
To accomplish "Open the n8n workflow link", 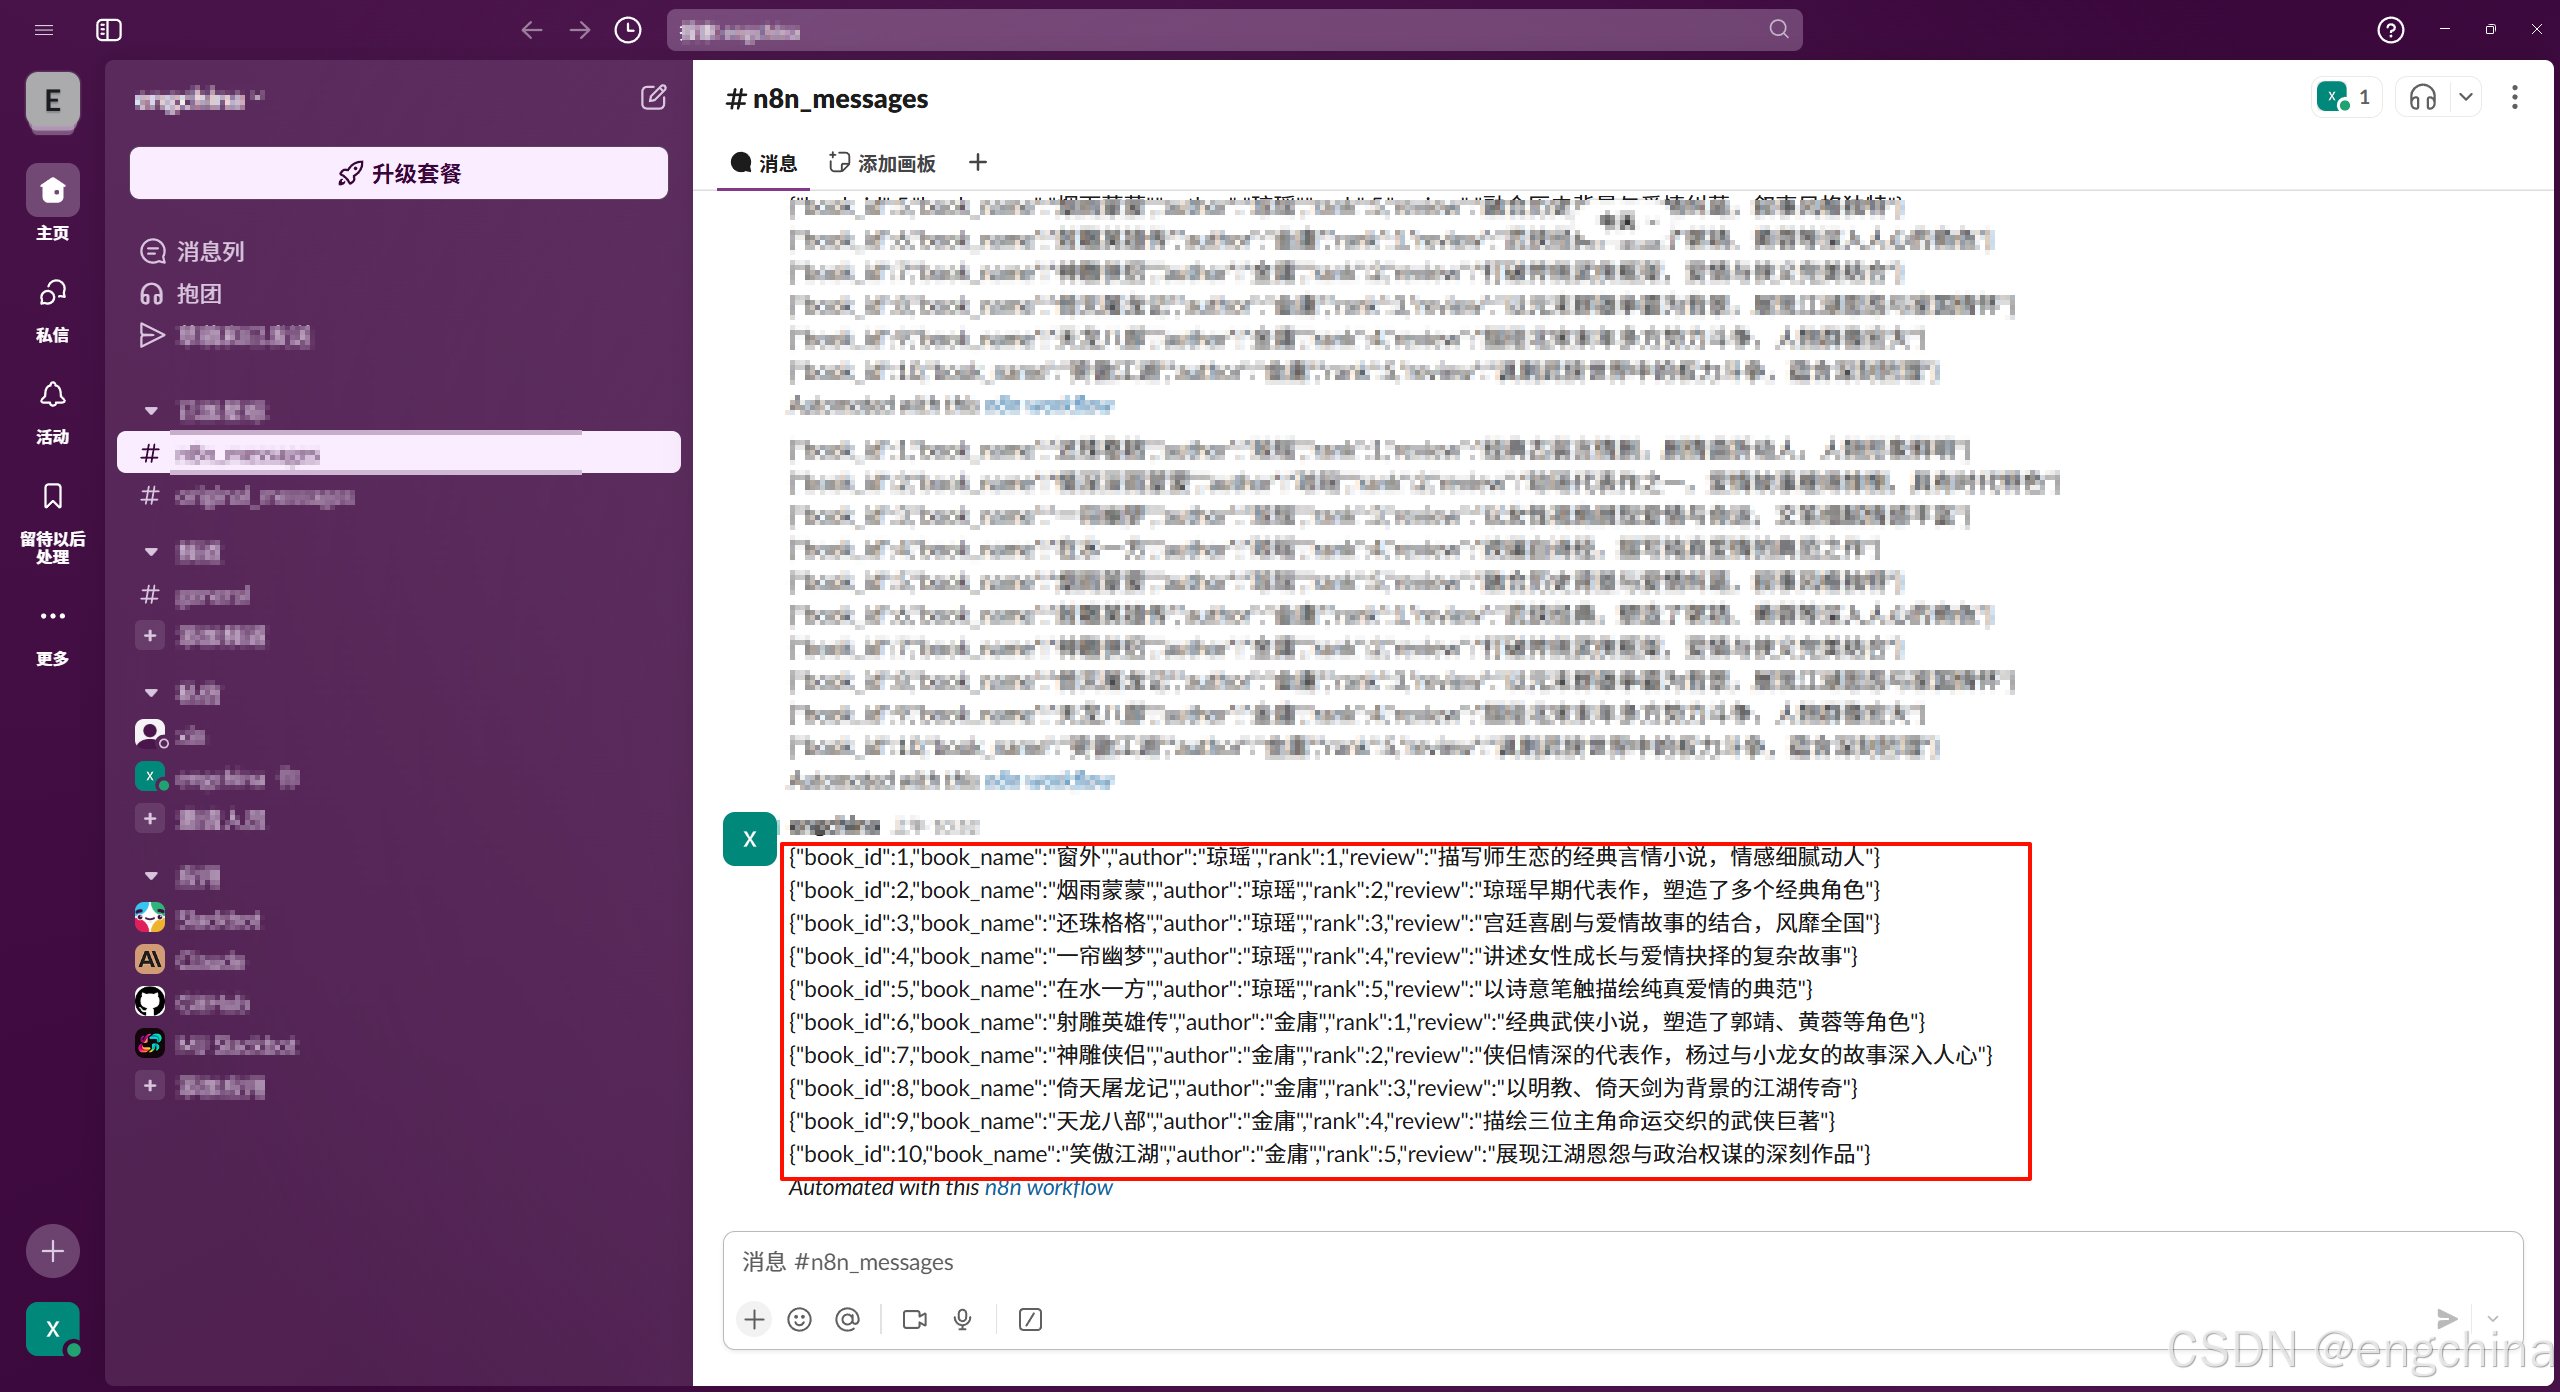I will 1048,1187.
